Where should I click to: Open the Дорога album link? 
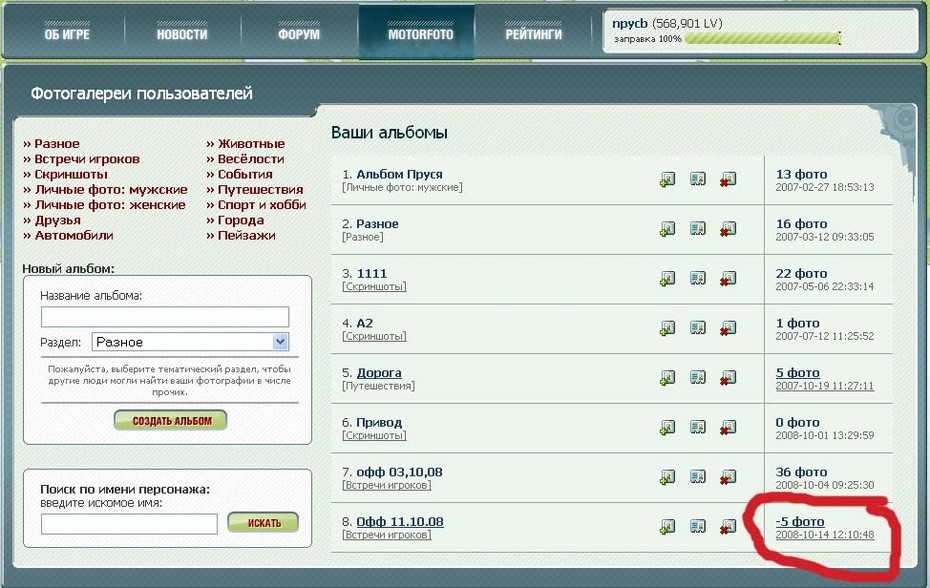tap(379, 373)
